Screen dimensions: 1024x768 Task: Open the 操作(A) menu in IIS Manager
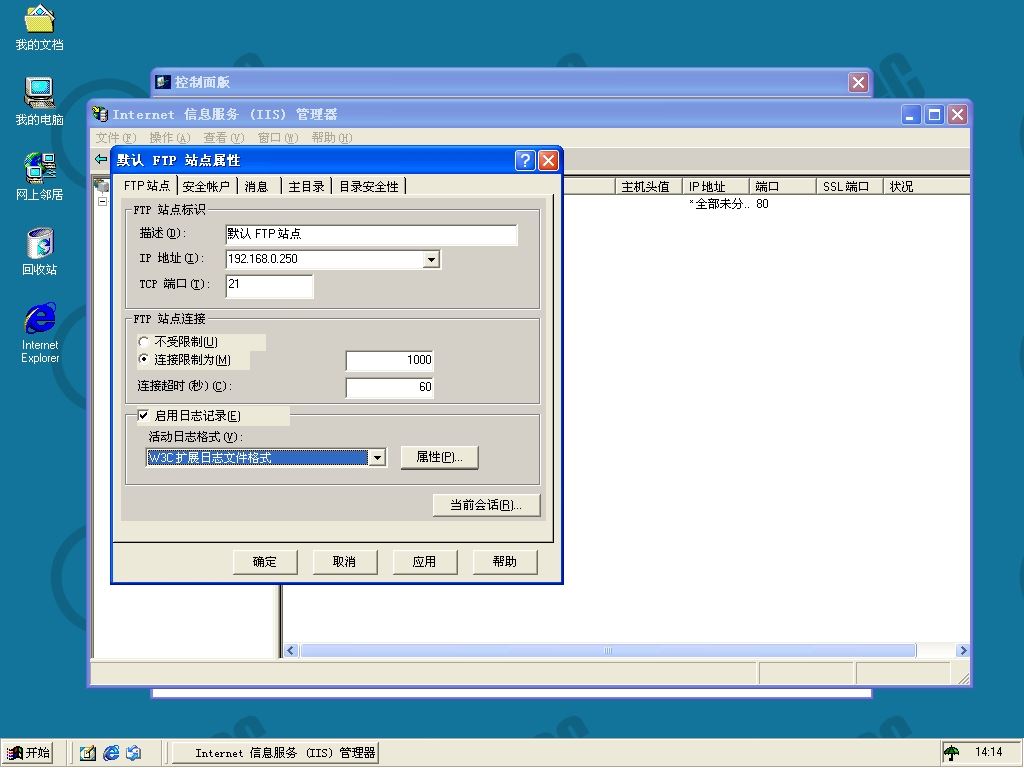(x=170, y=138)
